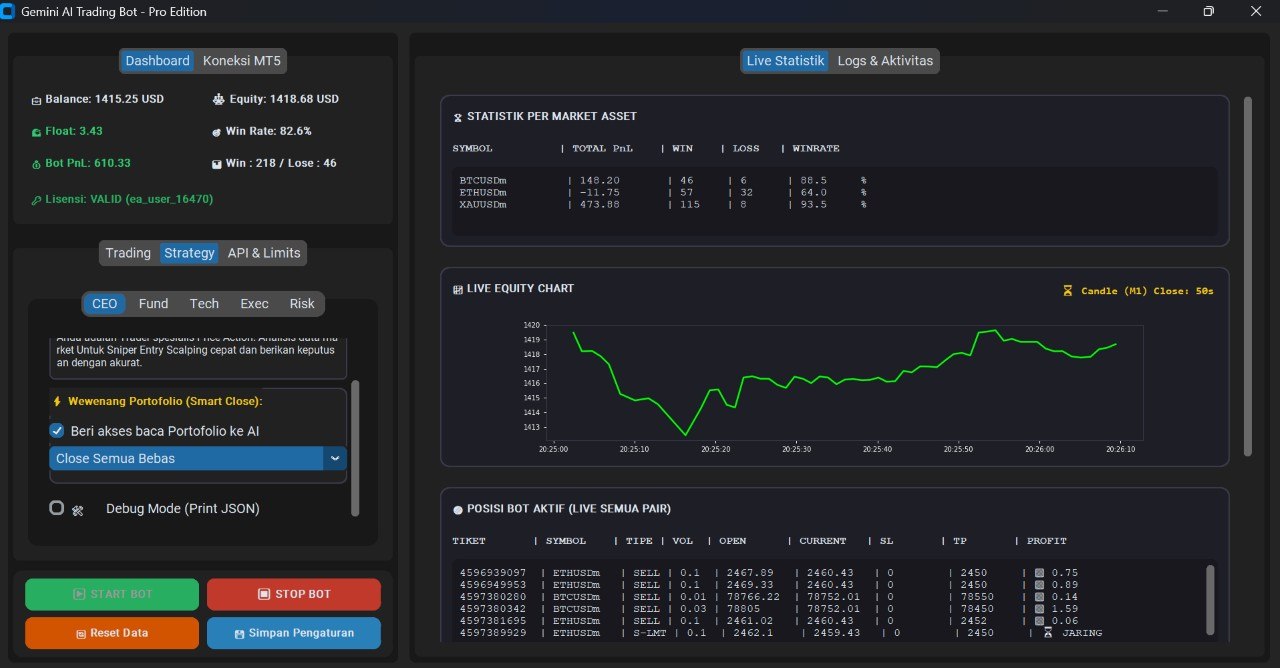
Task: Click the STOP BOT button
Action: 294,594
